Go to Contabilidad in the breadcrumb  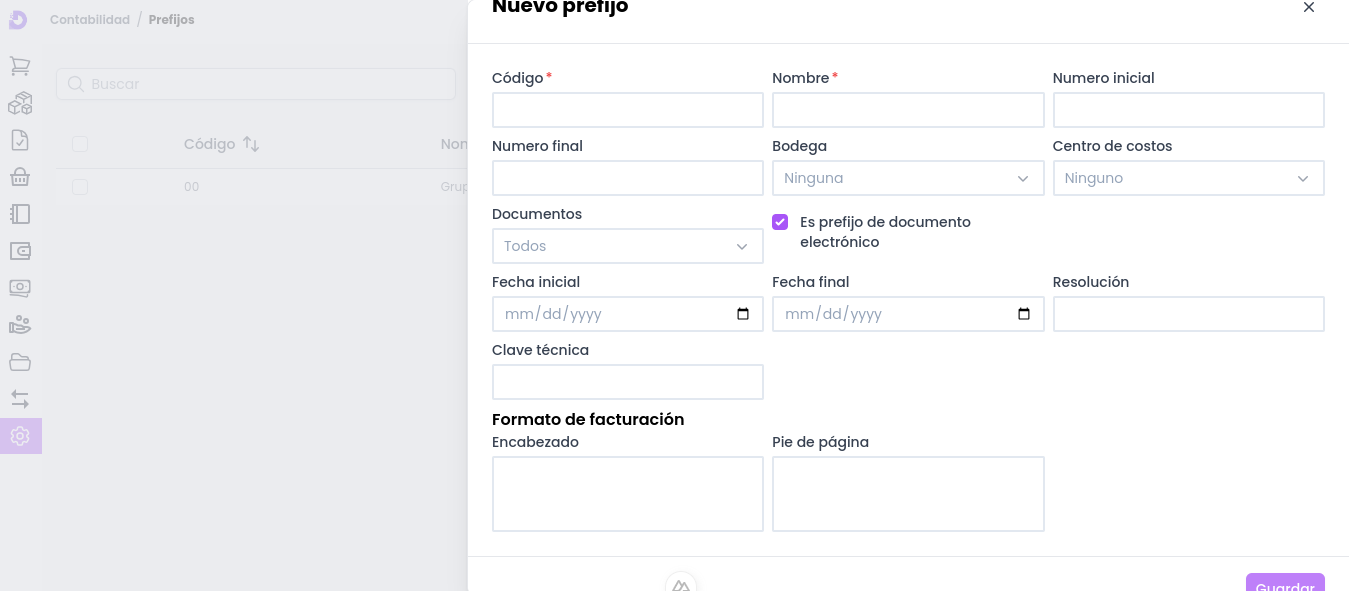[x=90, y=20]
